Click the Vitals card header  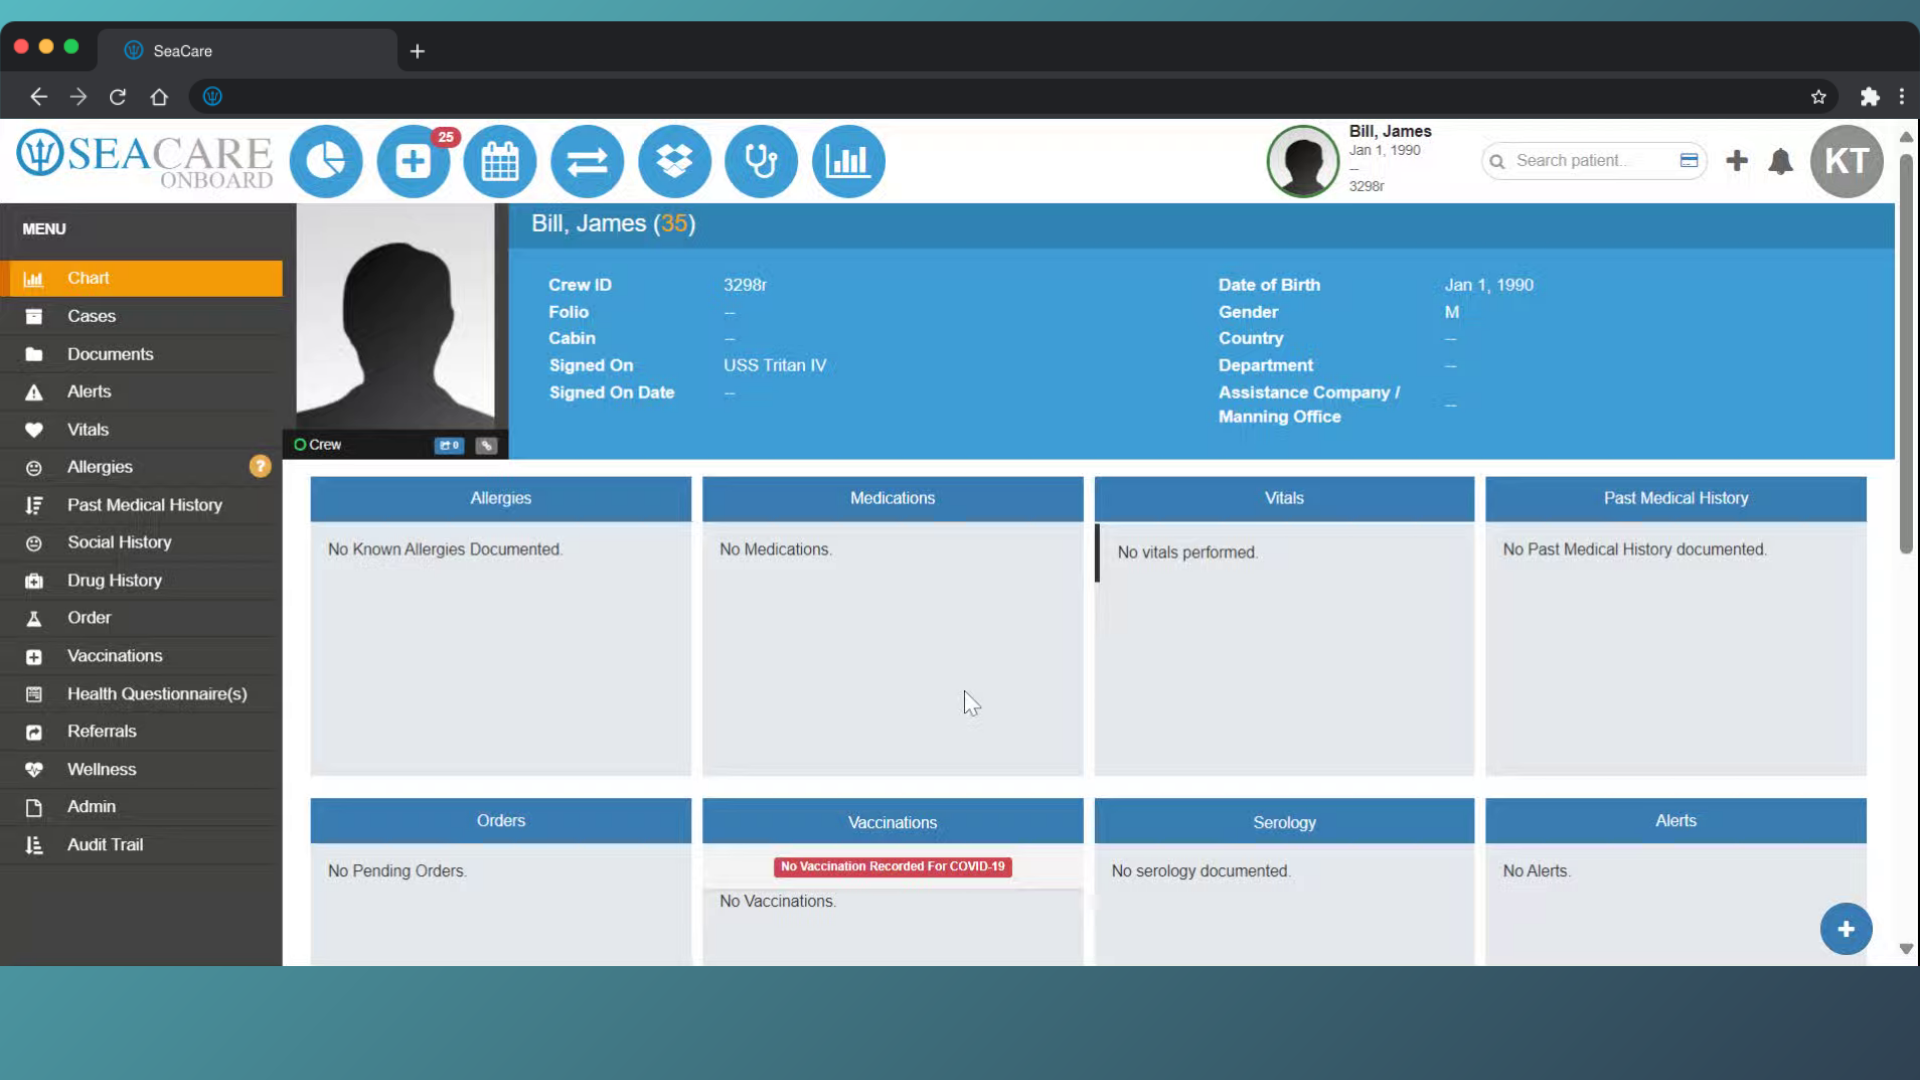pyautogui.click(x=1284, y=498)
